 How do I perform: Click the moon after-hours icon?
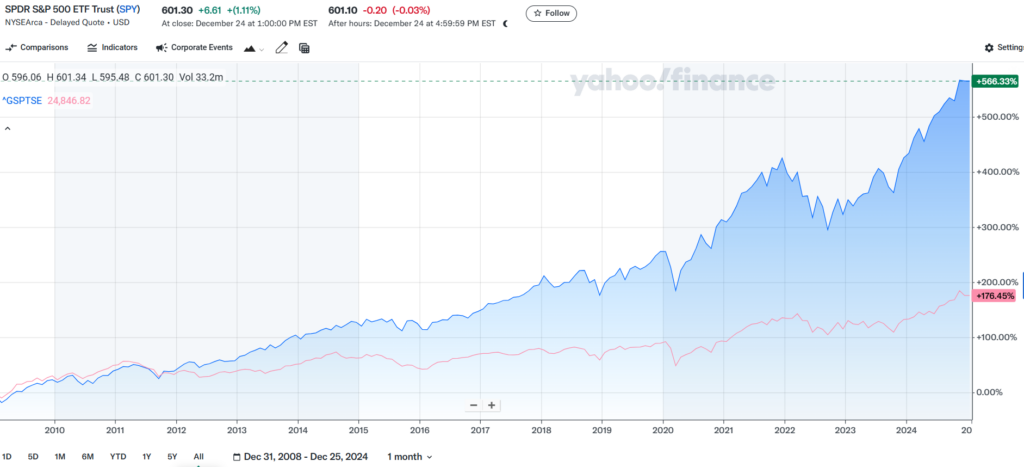[x=505, y=23]
